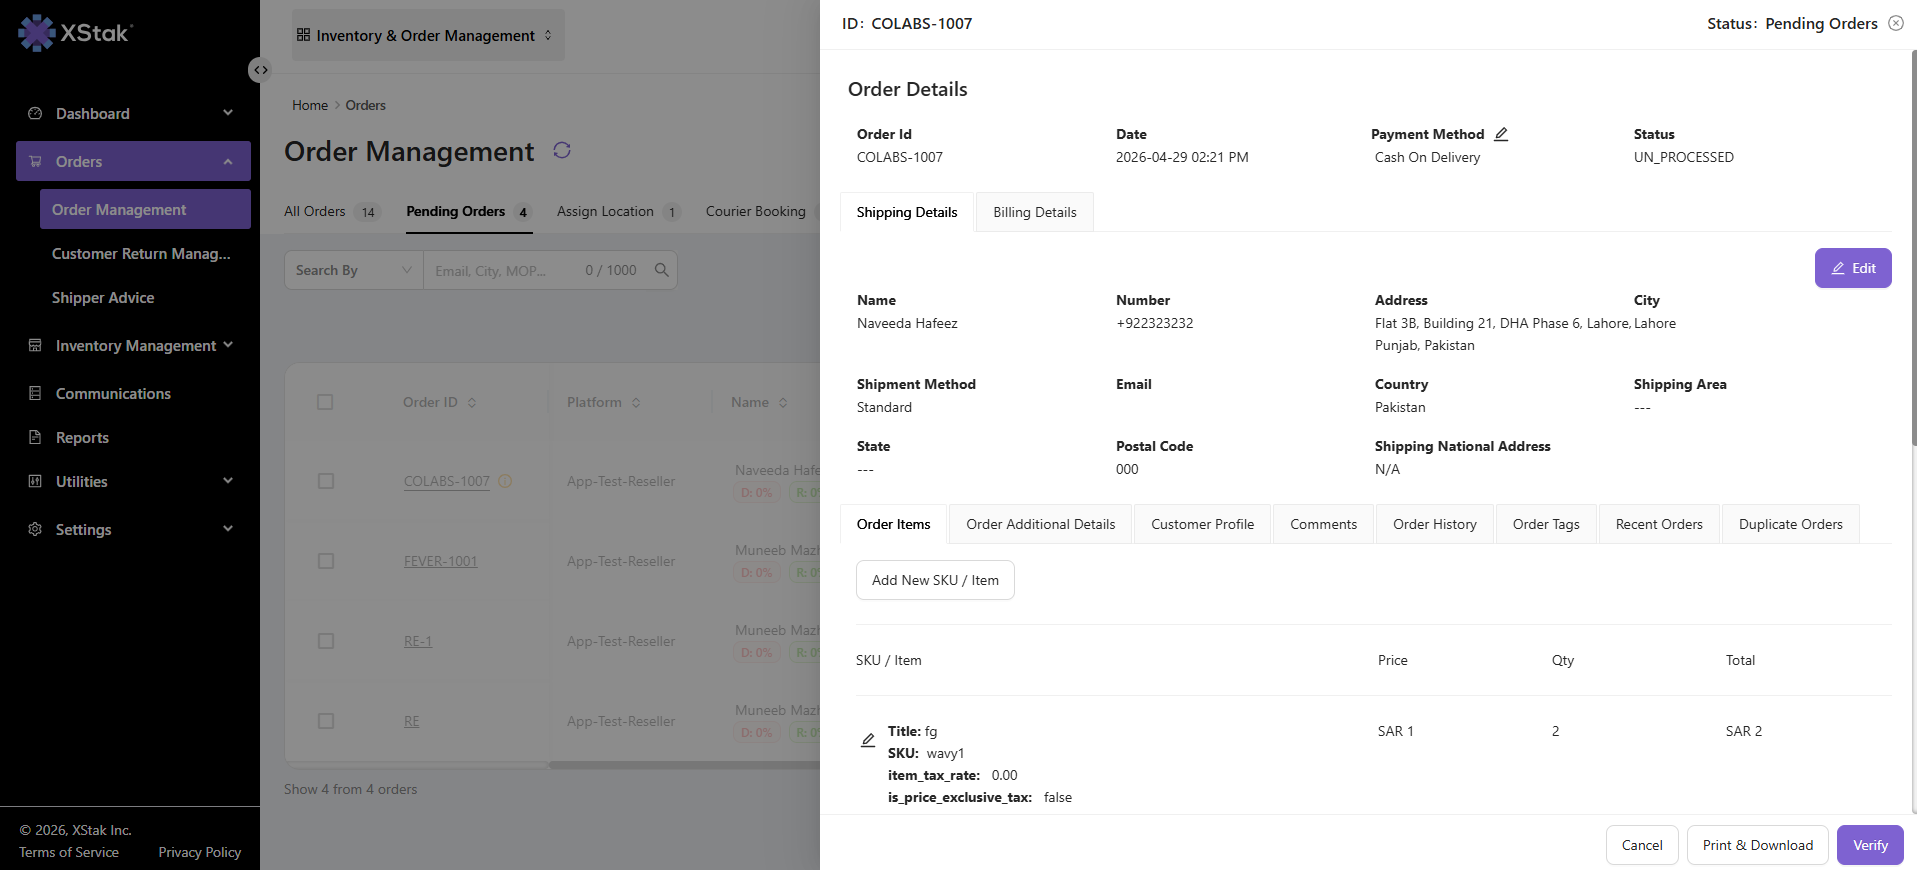
Task: Open Inventory & Order Management module switcher
Action: [428, 35]
